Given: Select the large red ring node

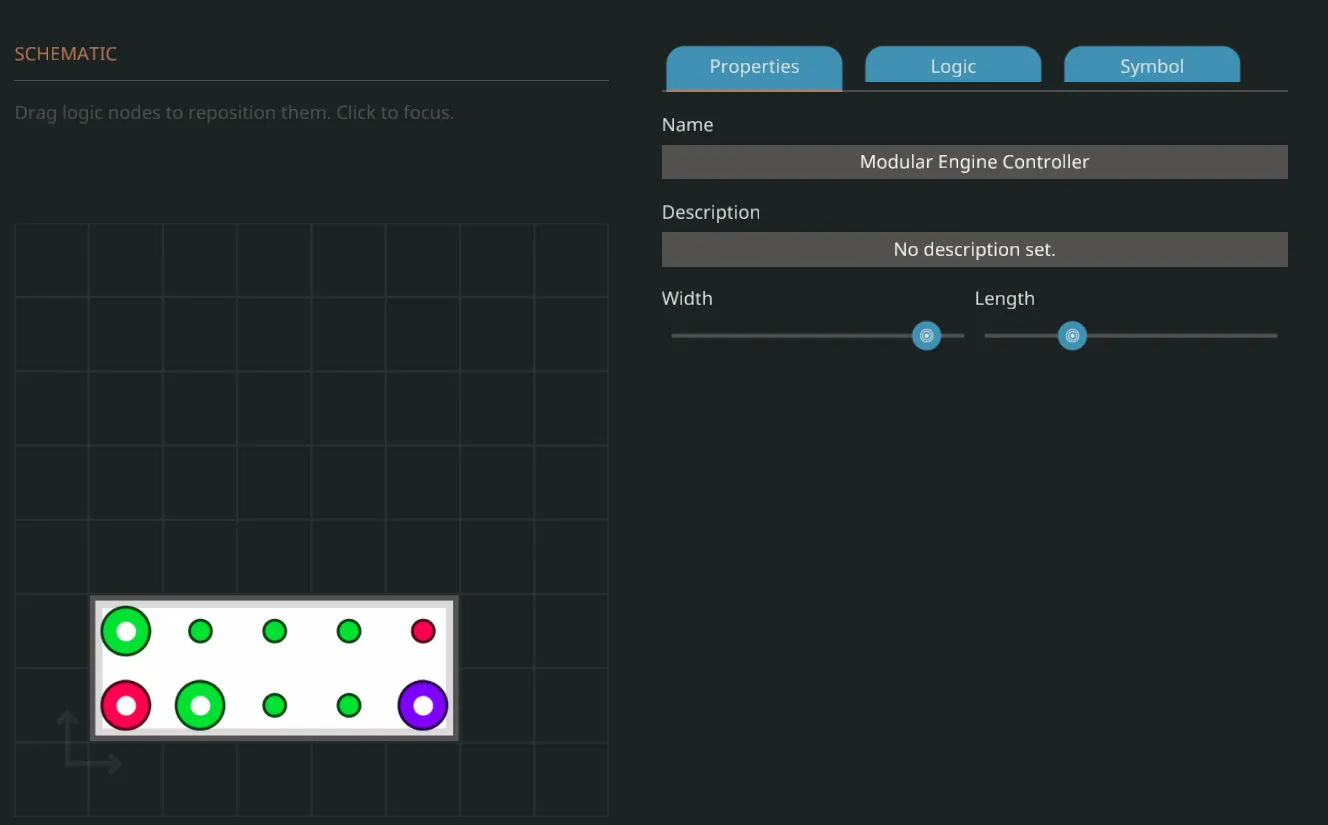Looking at the screenshot, I should pyautogui.click(x=126, y=706).
